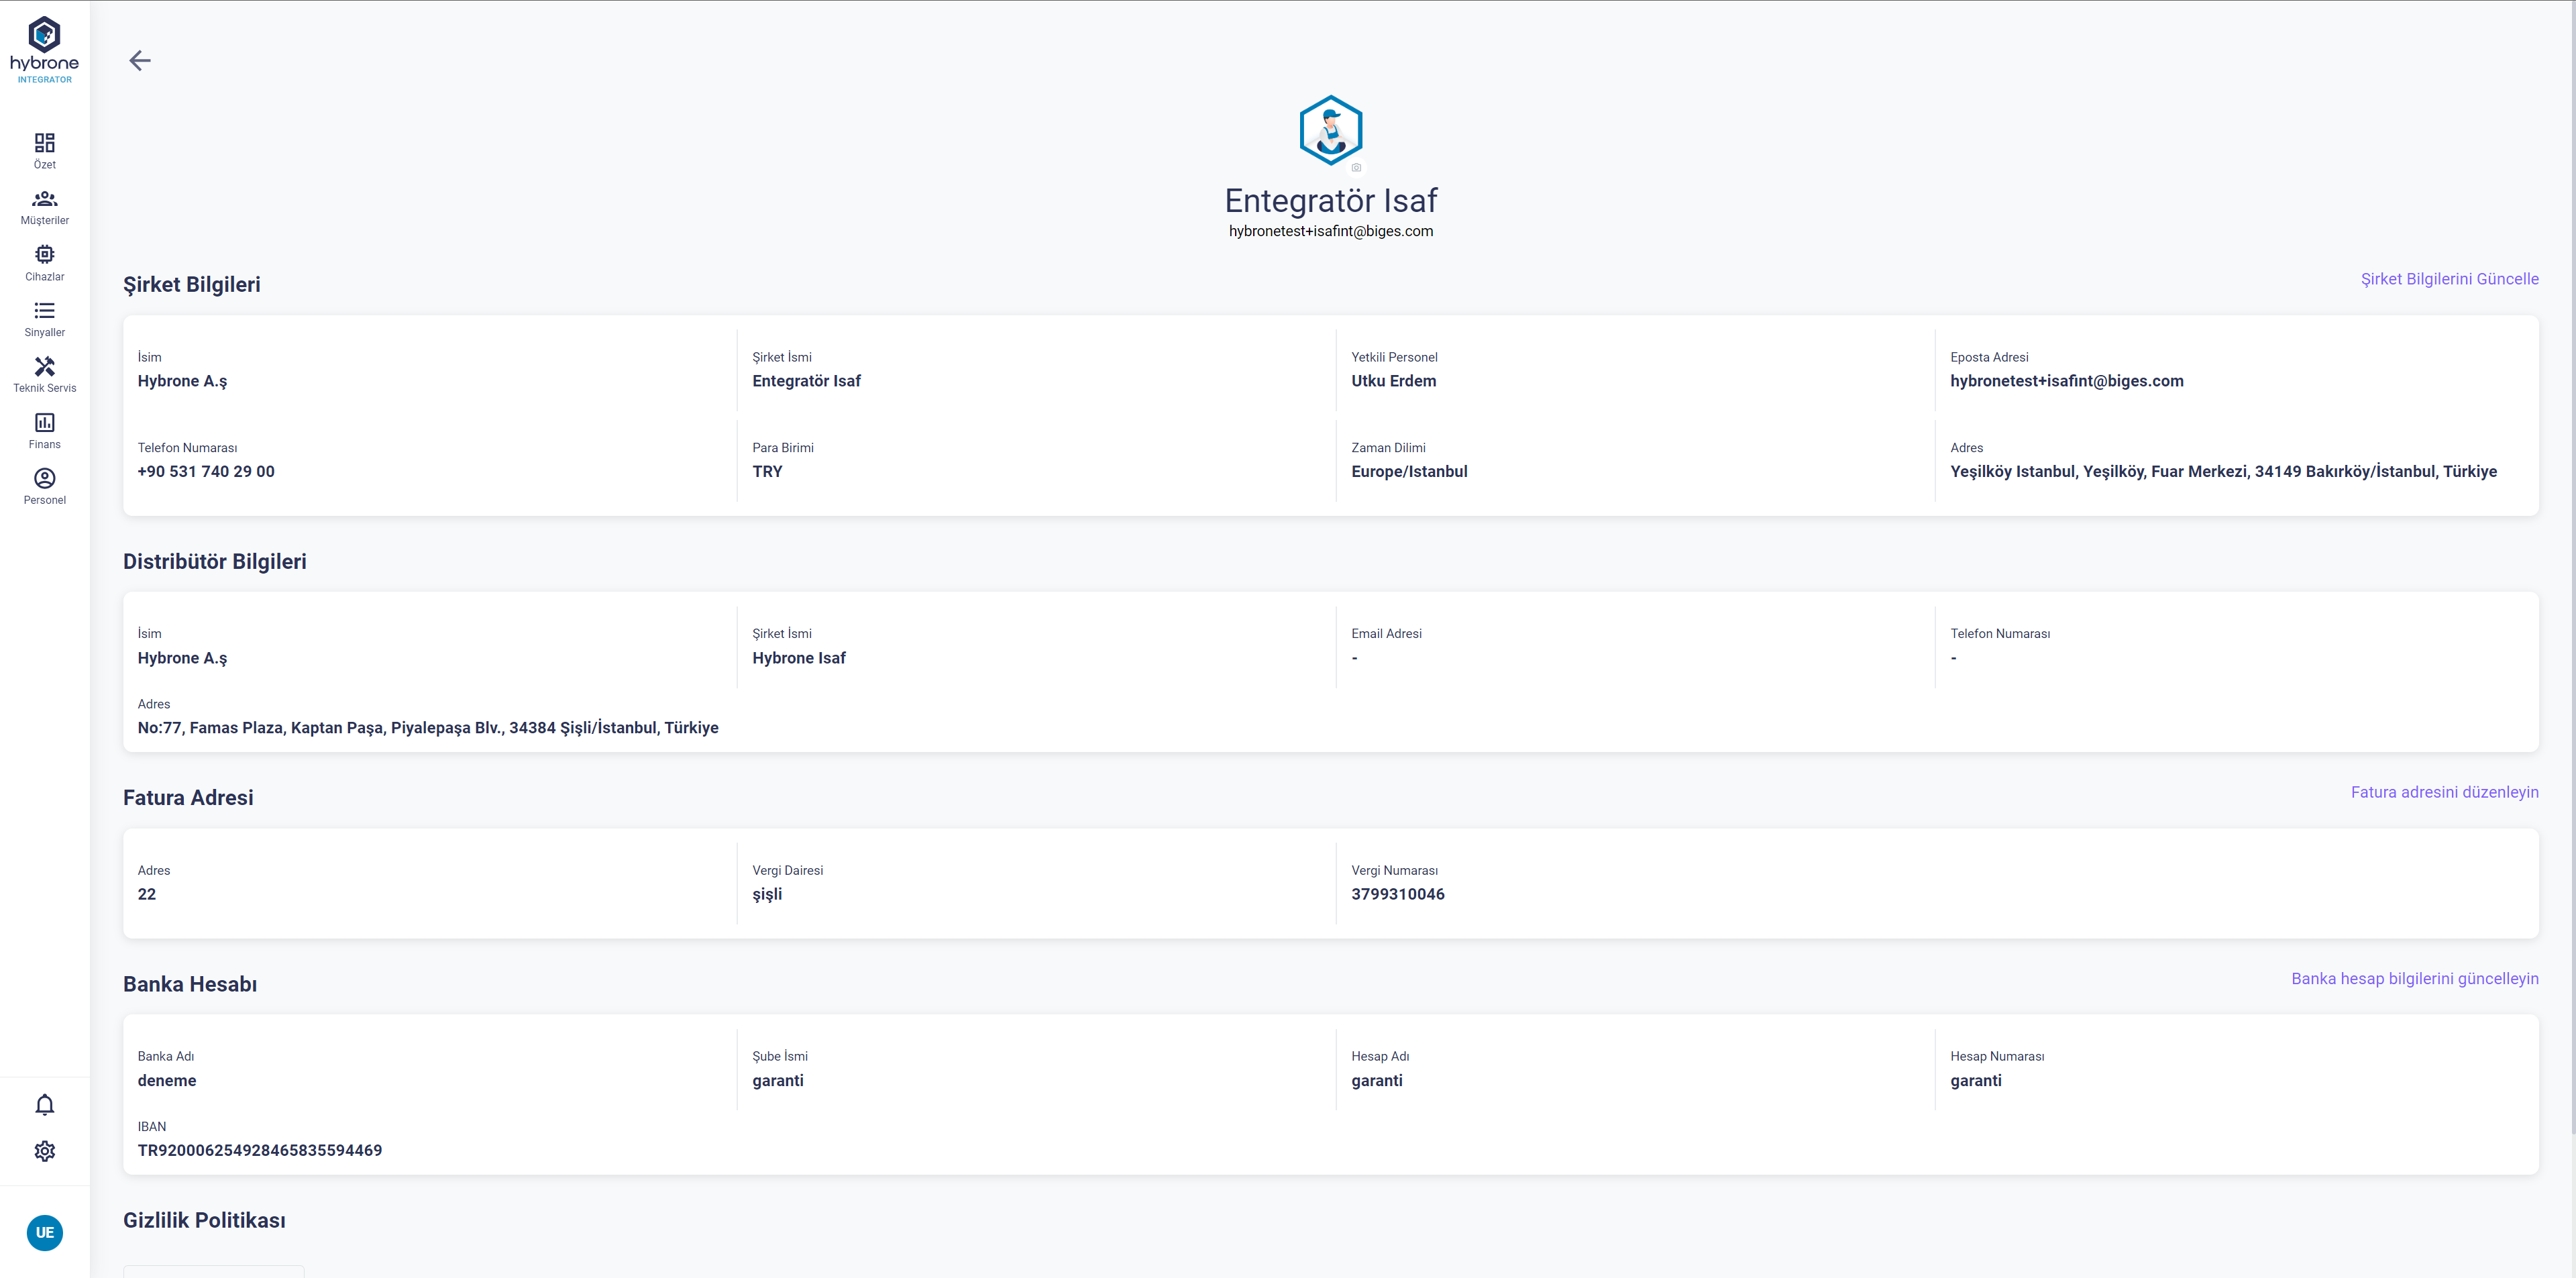Click the UE user avatar
The image size is (2576, 1278).
[44, 1232]
